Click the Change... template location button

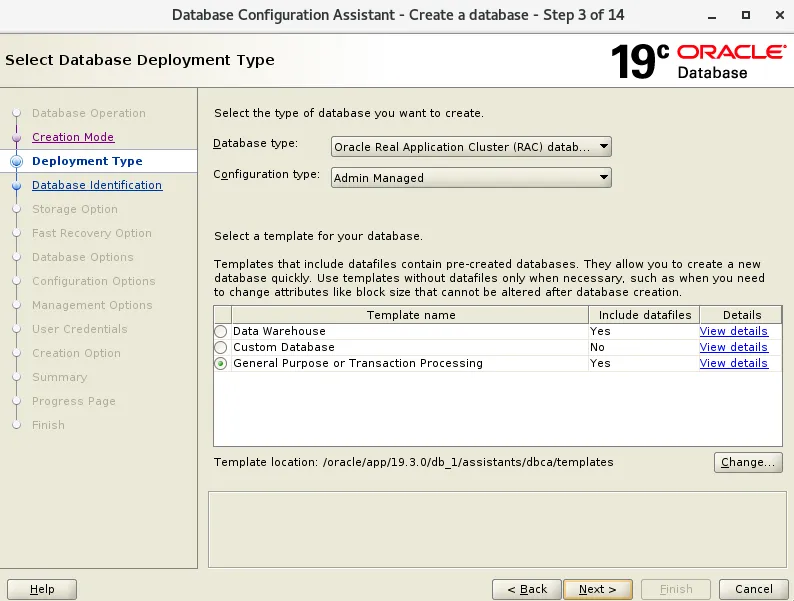point(748,462)
